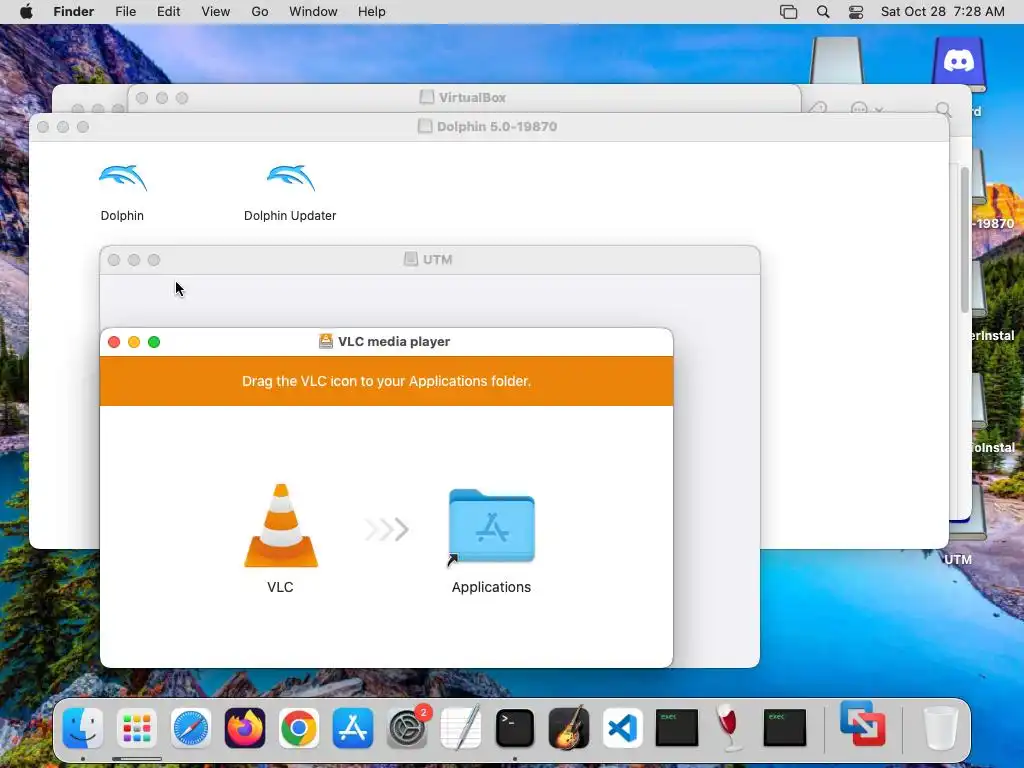Open the Edit menu
The height and width of the screenshot is (768, 1024).
coord(168,12)
